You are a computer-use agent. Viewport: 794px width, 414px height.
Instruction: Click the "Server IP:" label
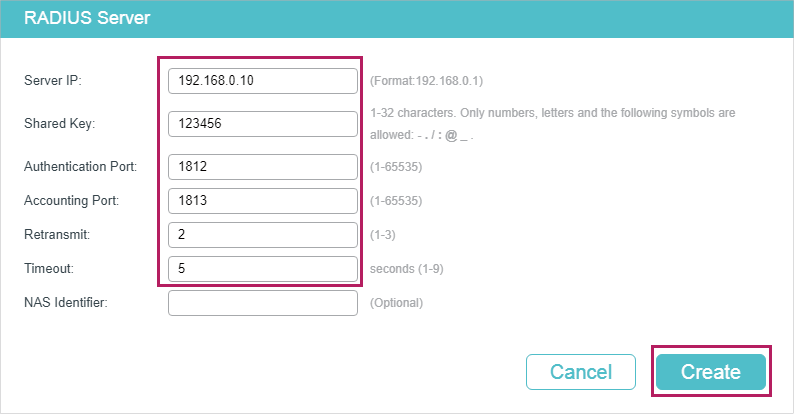coord(53,80)
